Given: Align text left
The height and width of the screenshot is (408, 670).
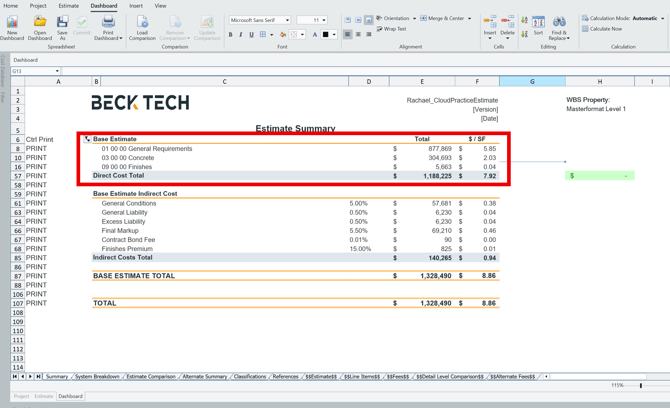Looking at the screenshot, I should [348, 35].
